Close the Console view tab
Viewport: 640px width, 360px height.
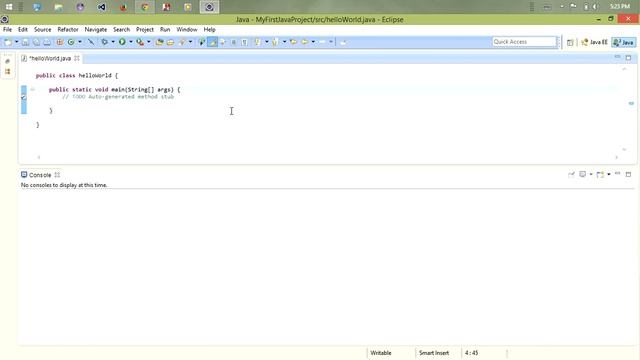(x=57, y=175)
